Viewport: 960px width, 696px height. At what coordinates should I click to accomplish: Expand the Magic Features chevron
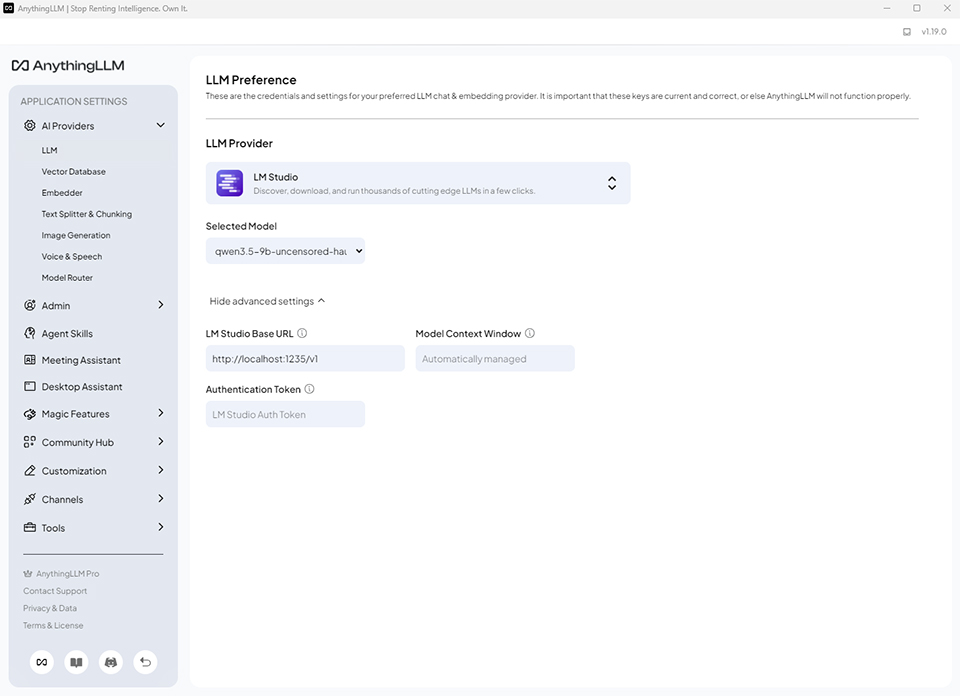click(160, 413)
